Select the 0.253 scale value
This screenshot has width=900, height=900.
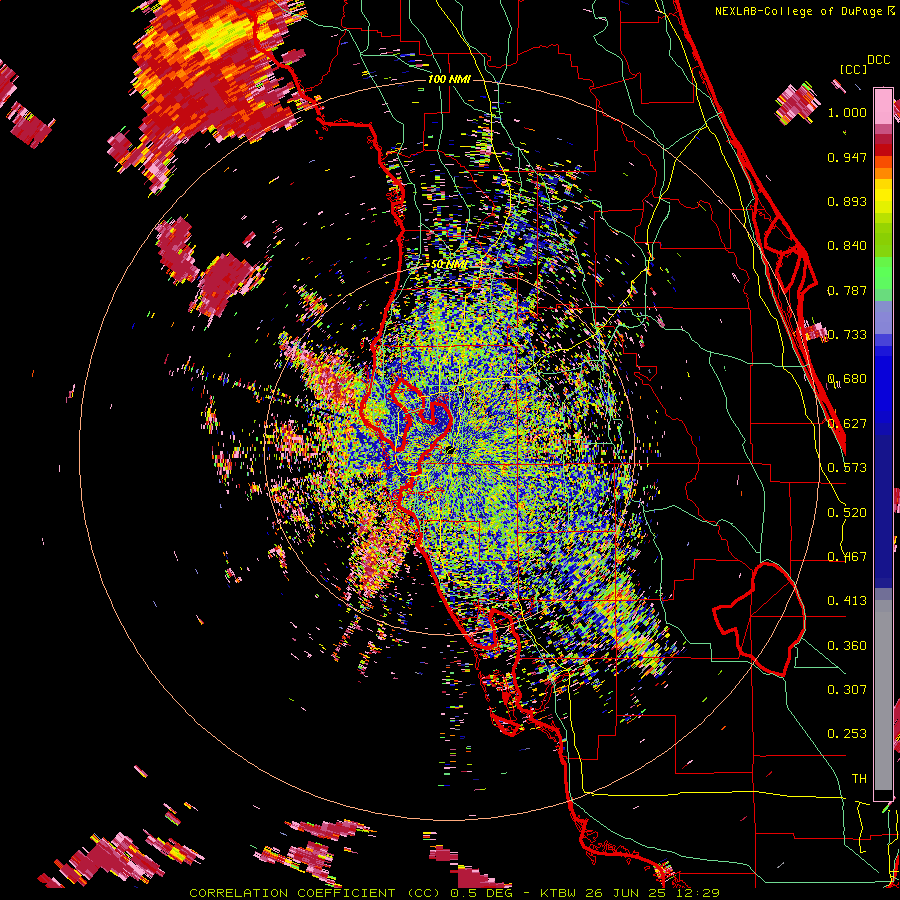(x=847, y=734)
